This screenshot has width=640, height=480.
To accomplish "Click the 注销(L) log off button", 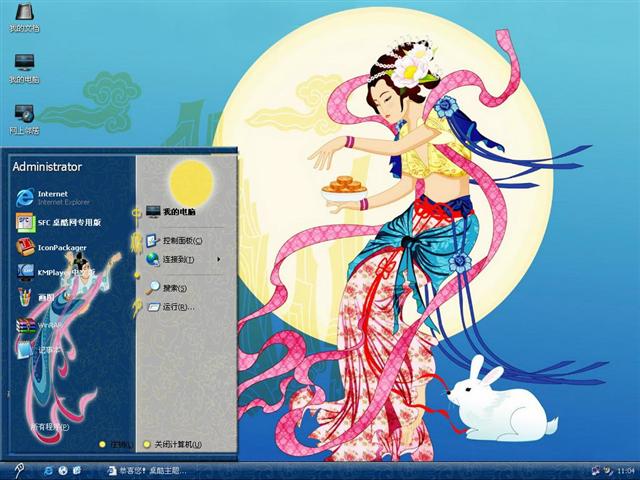I will 116,444.
